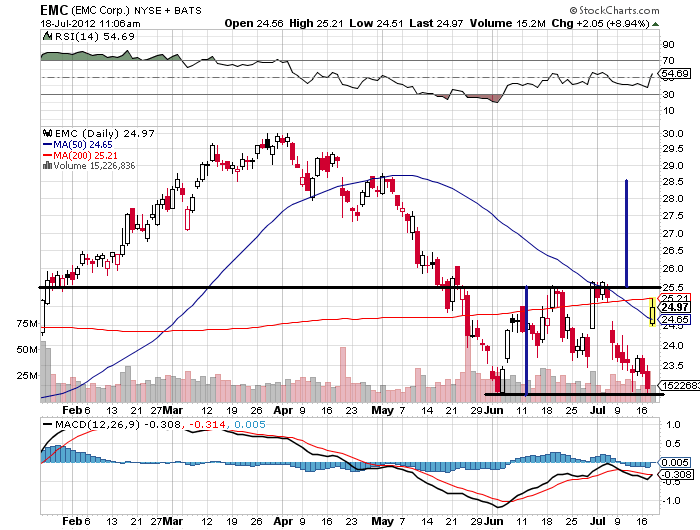Click the 'Open 24.56' header value
The image size is (700, 530).
pos(254,23)
